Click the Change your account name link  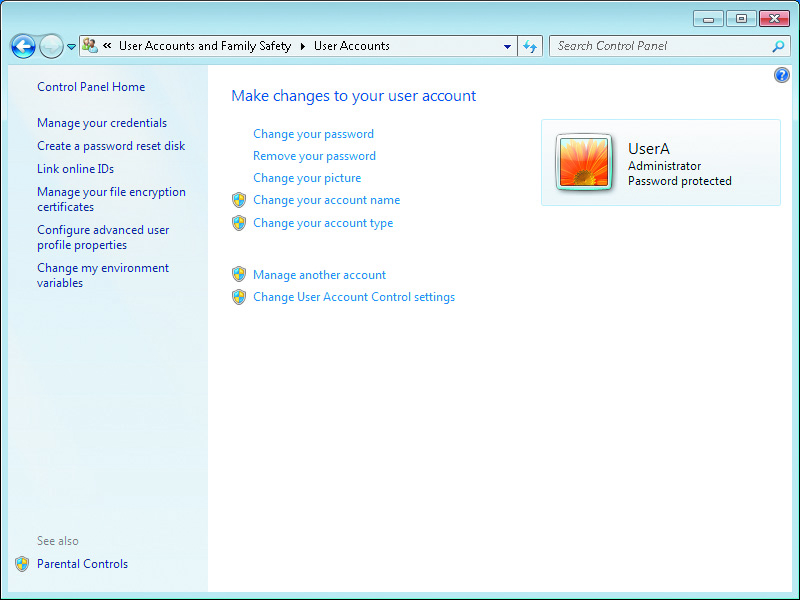coord(327,200)
